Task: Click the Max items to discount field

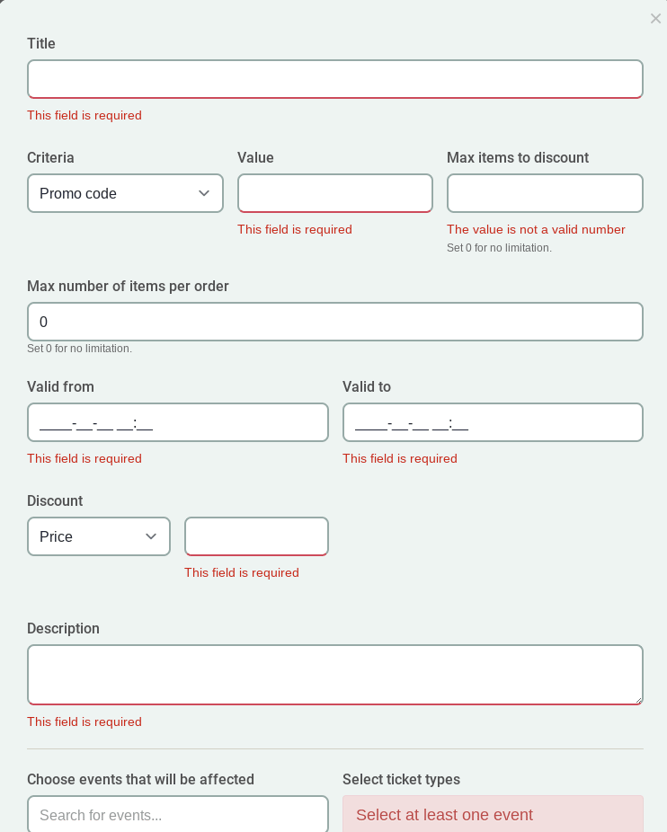Action: point(544,193)
